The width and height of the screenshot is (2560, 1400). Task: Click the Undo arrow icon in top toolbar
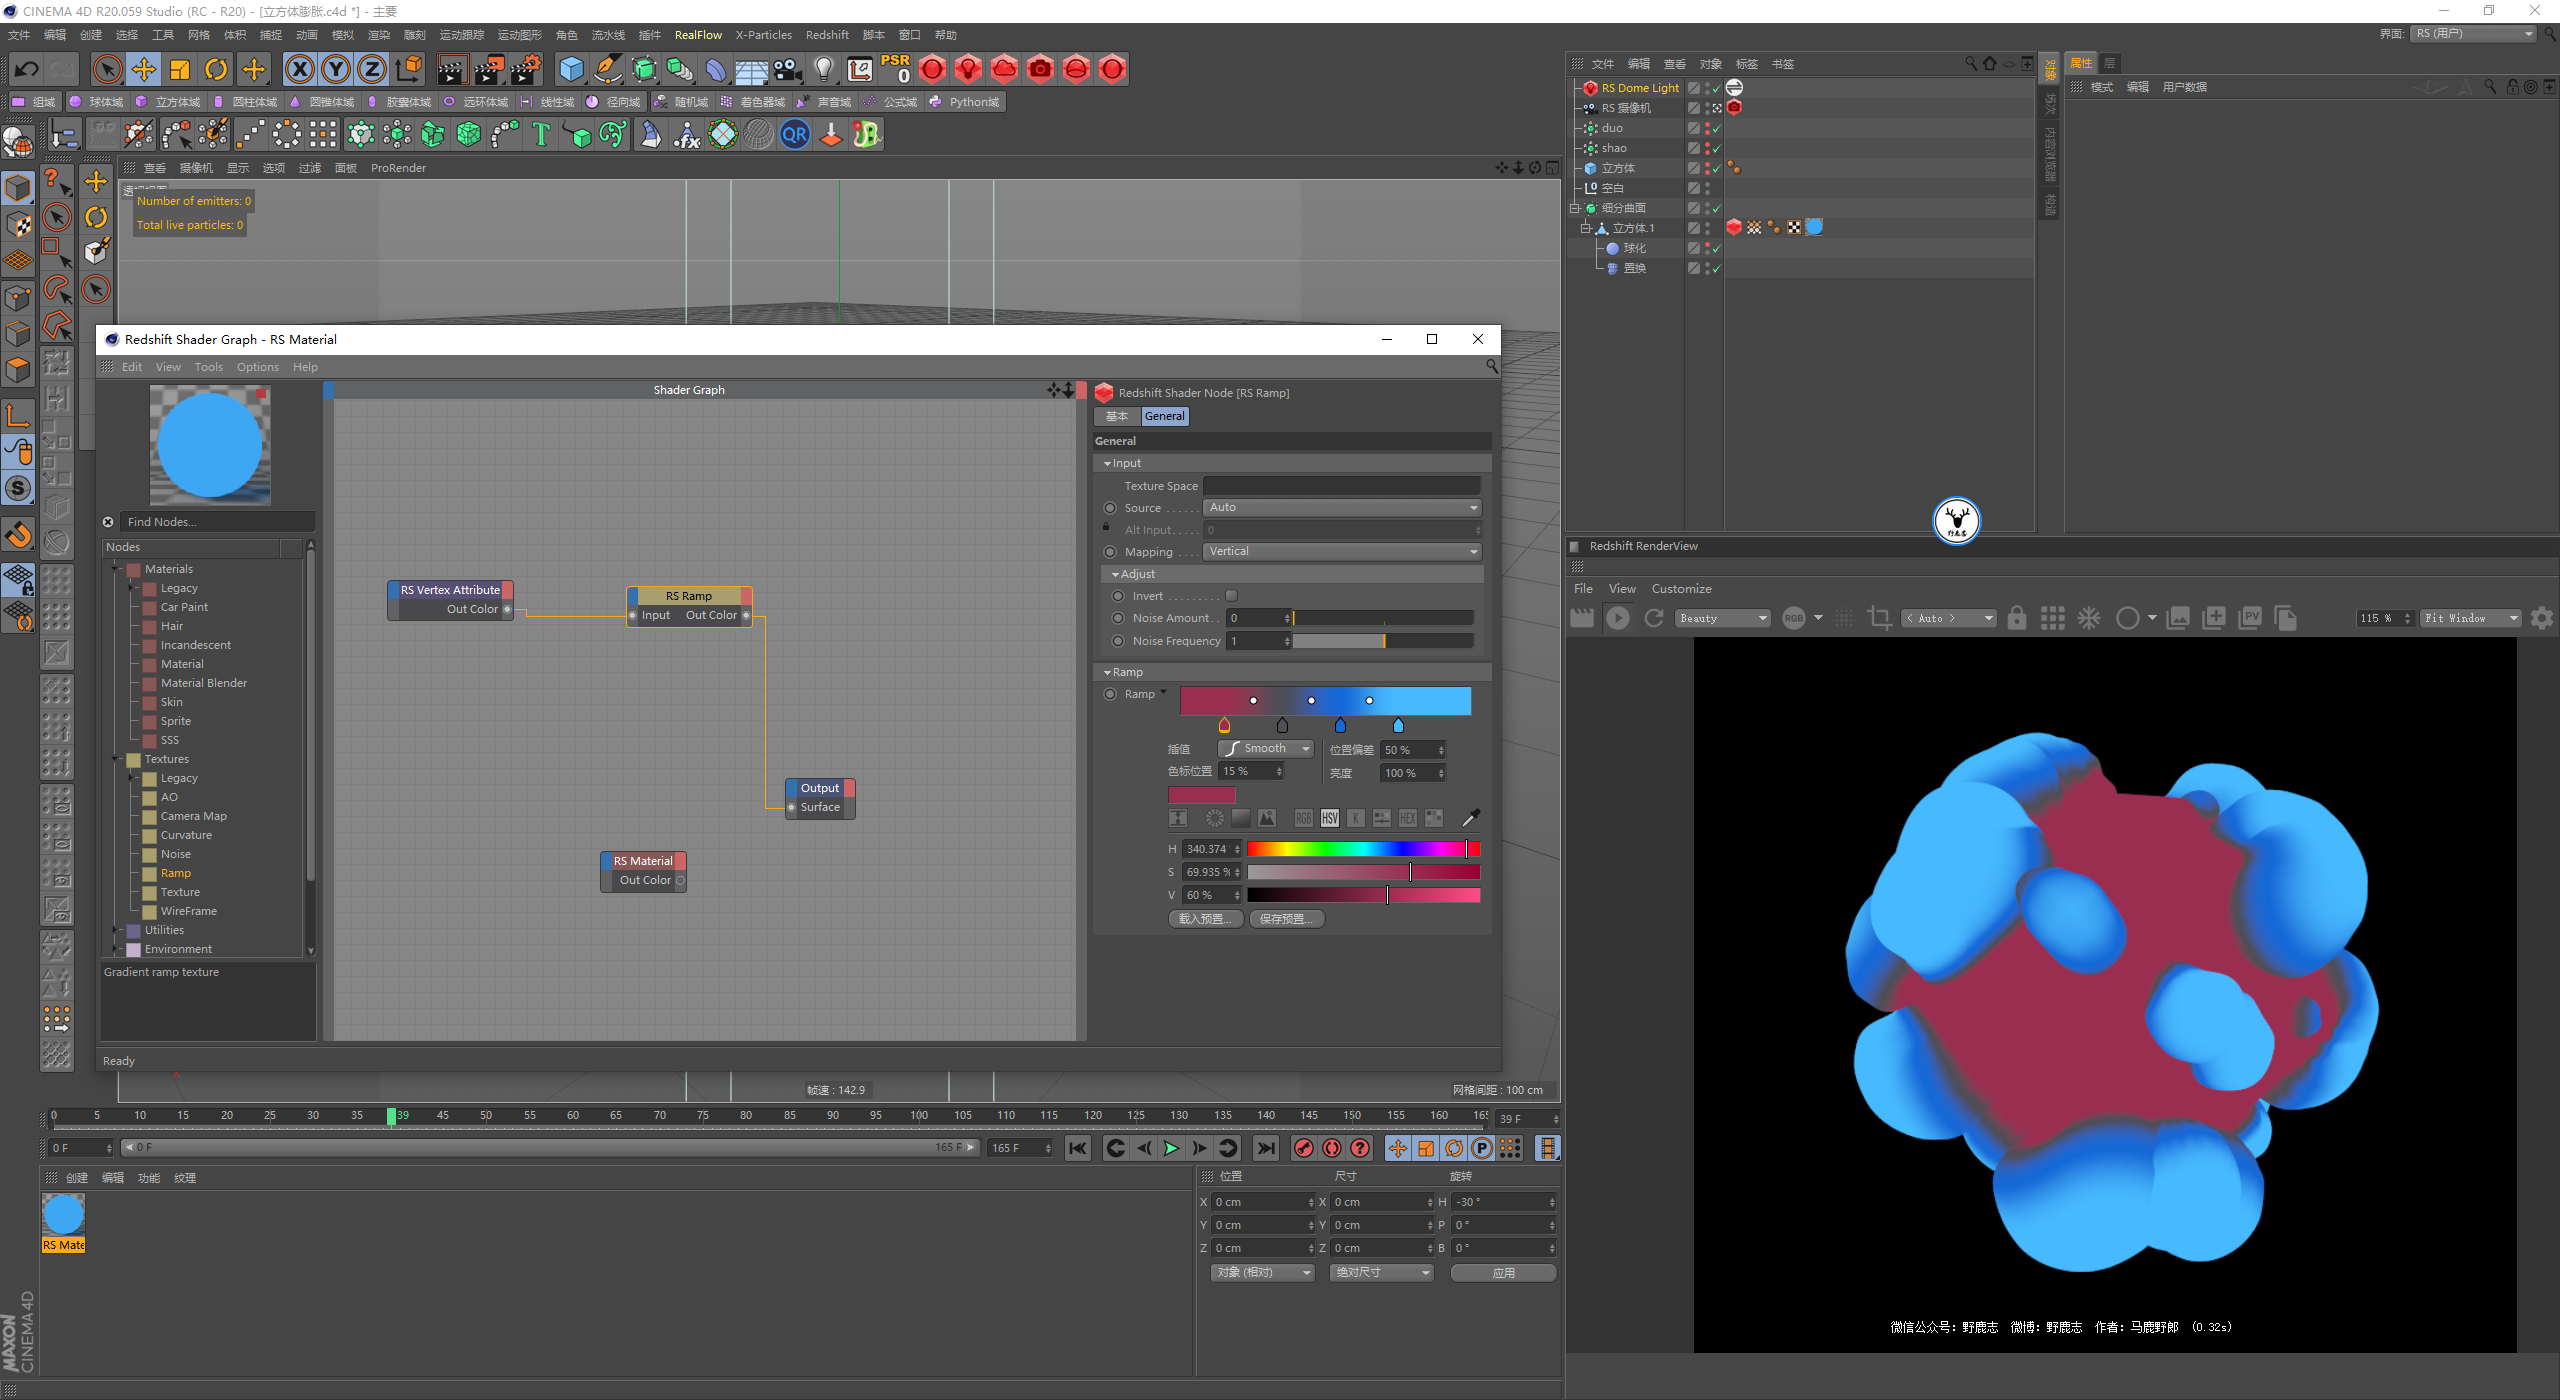coord(27,69)
